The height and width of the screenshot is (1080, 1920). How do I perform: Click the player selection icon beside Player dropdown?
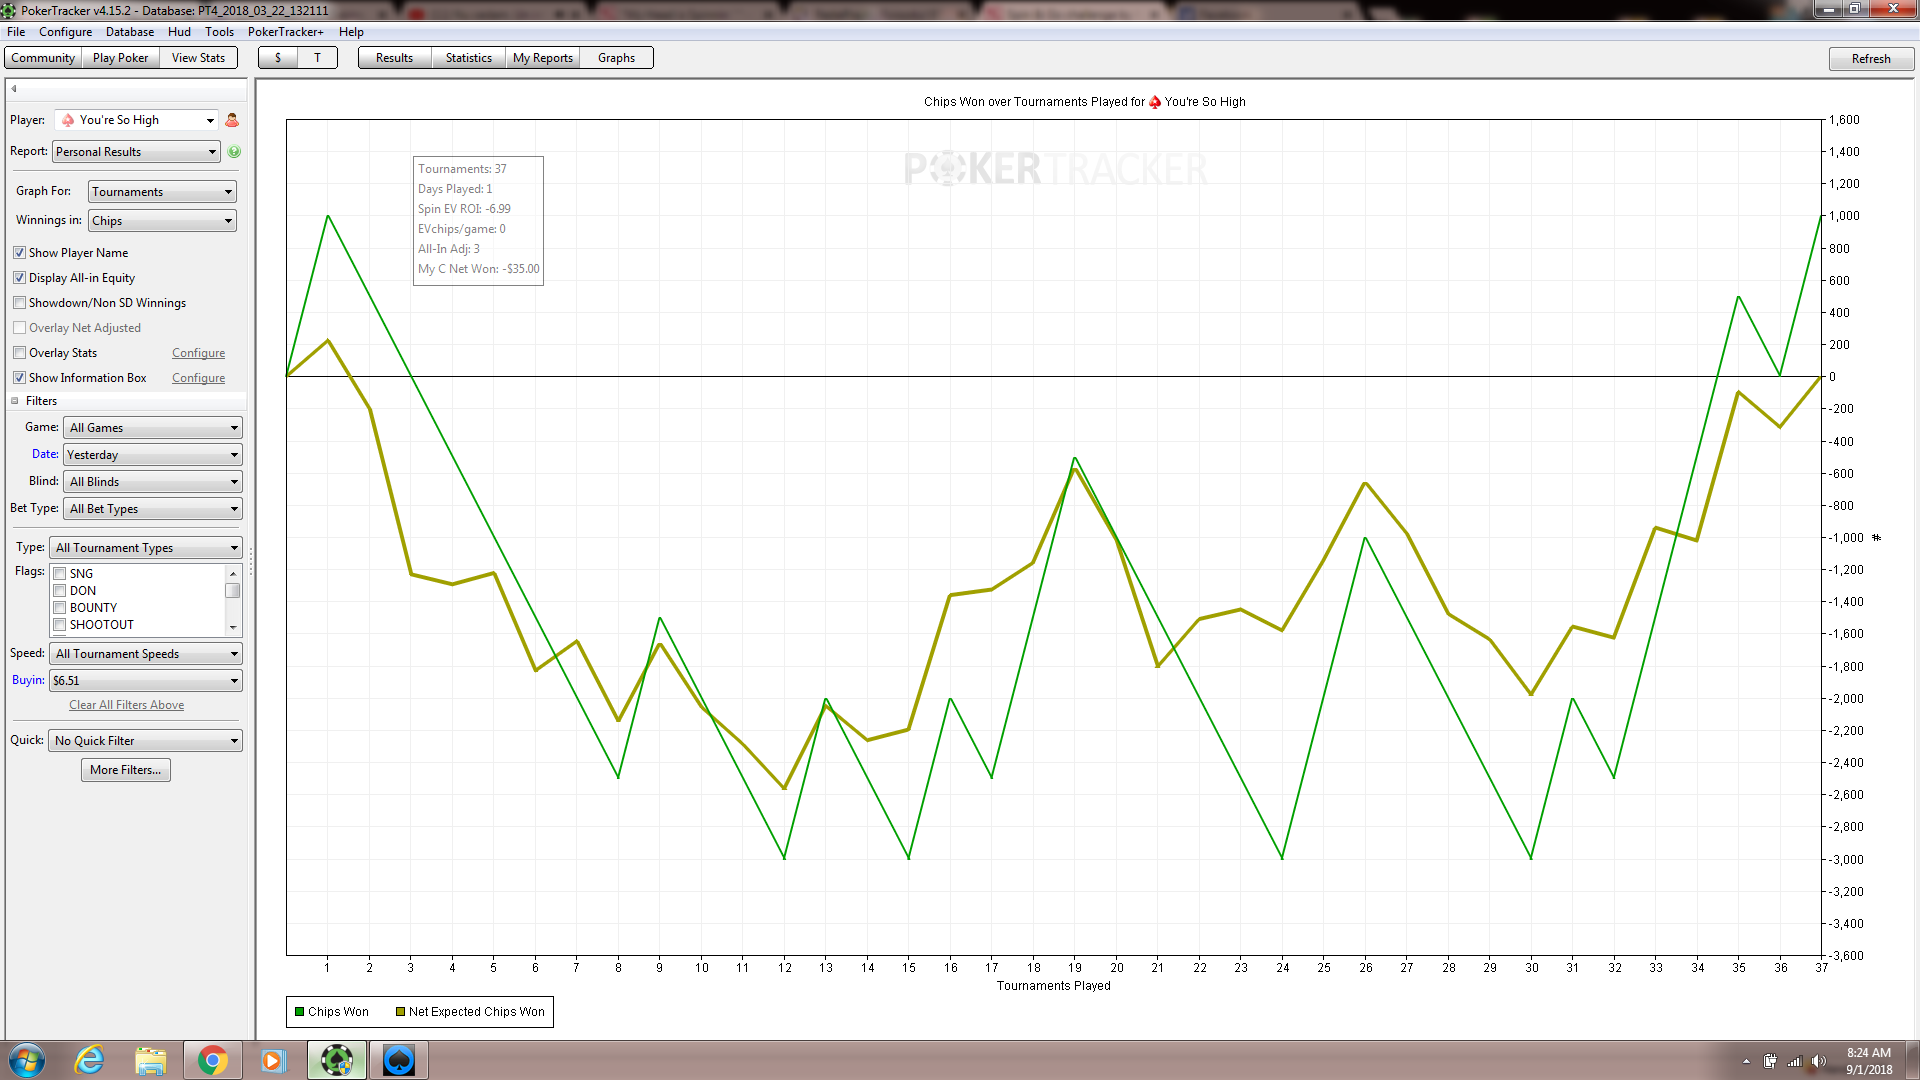coord(232,120)
